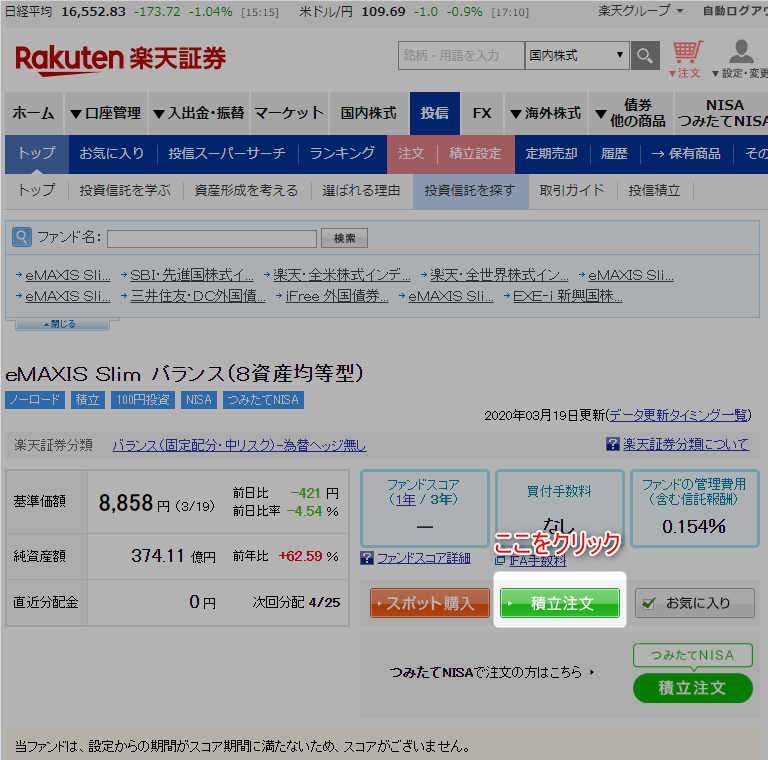Open the バランス(固定配分・中リスク)-為替ヘッジ無し link
The image size is (768, 760).
(239, 445)
